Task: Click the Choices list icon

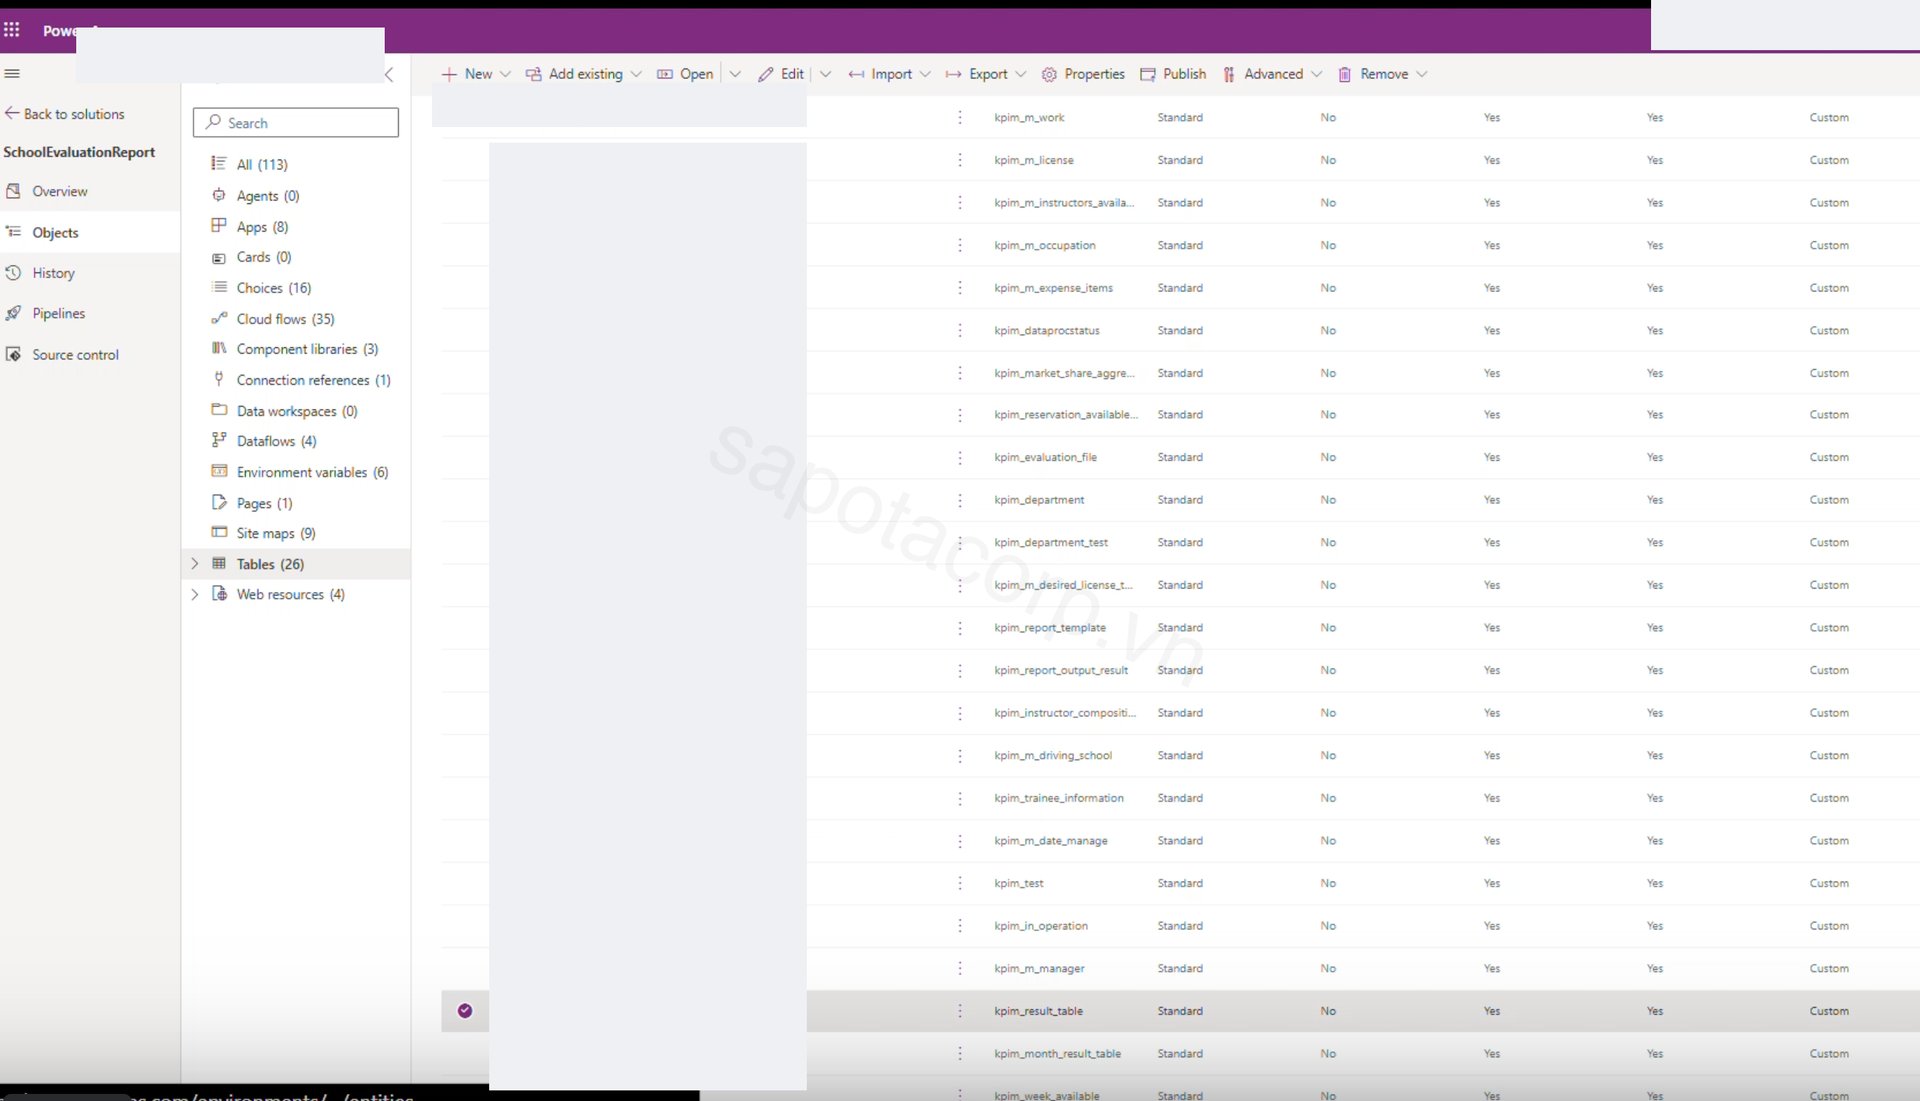Action: (219, 287)
